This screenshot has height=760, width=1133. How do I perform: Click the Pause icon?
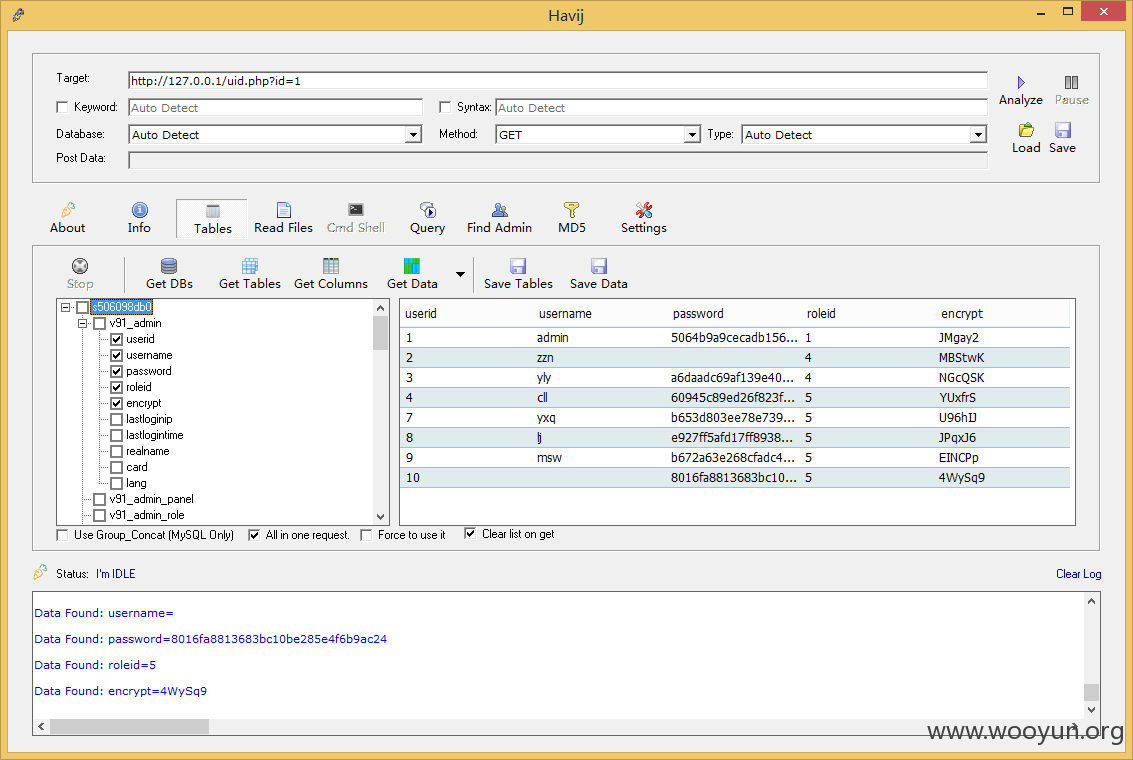pyautogui.click(x=1072, y=82)
